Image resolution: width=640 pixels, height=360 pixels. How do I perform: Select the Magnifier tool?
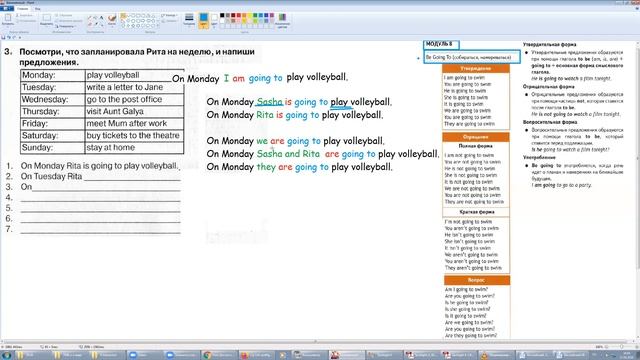pos(102,24)
